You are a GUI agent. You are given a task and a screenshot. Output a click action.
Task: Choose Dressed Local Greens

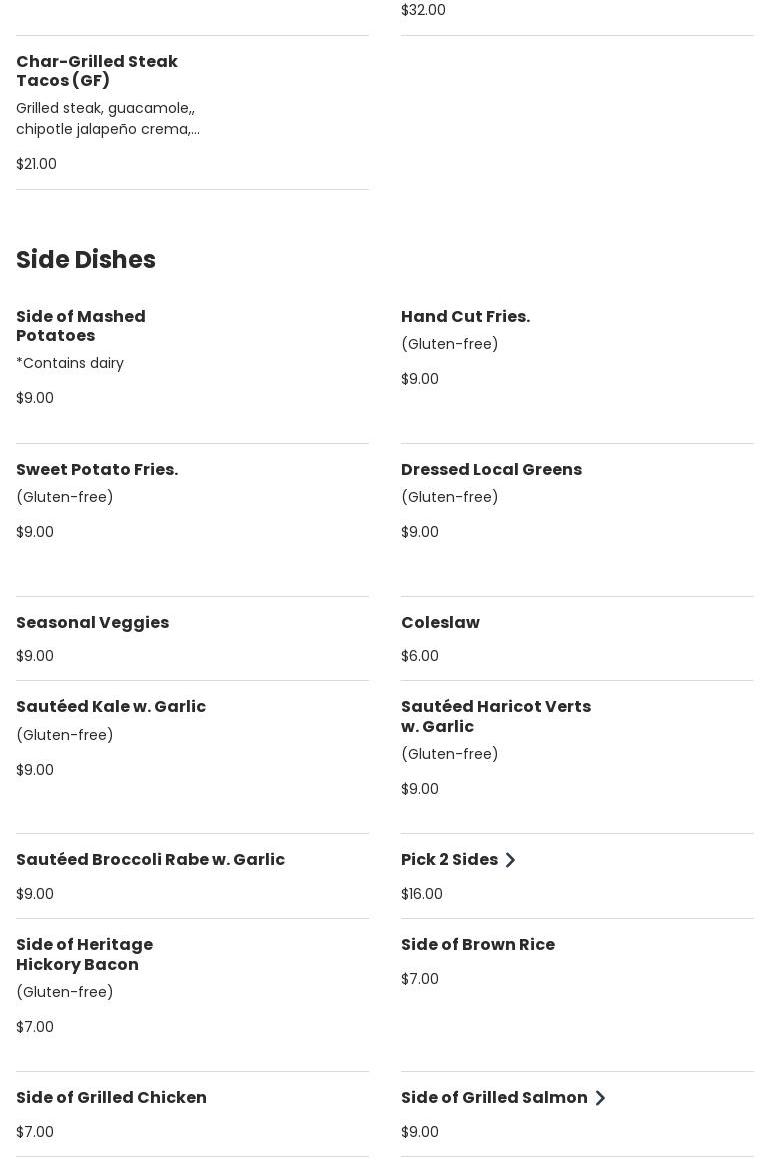click(491, 470)
